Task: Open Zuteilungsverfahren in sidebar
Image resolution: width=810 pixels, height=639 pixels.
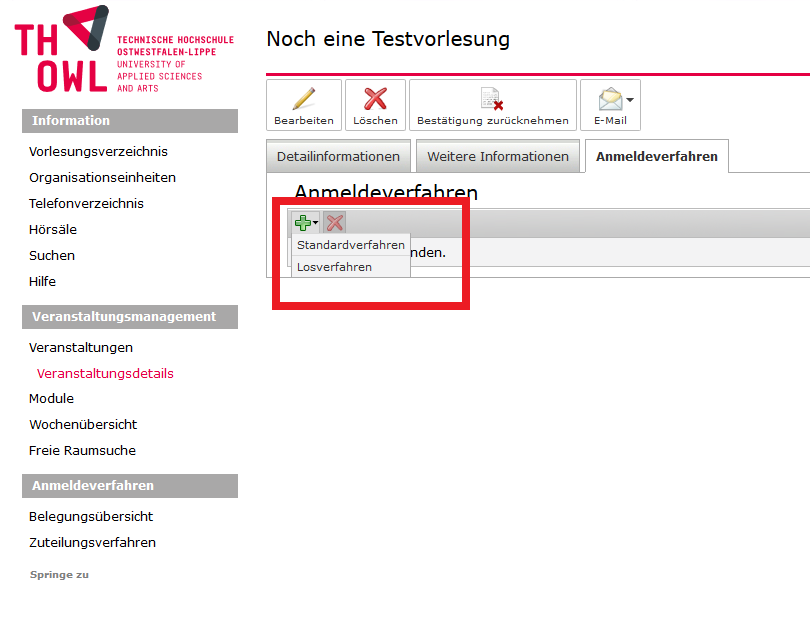Action: point(92,543)
